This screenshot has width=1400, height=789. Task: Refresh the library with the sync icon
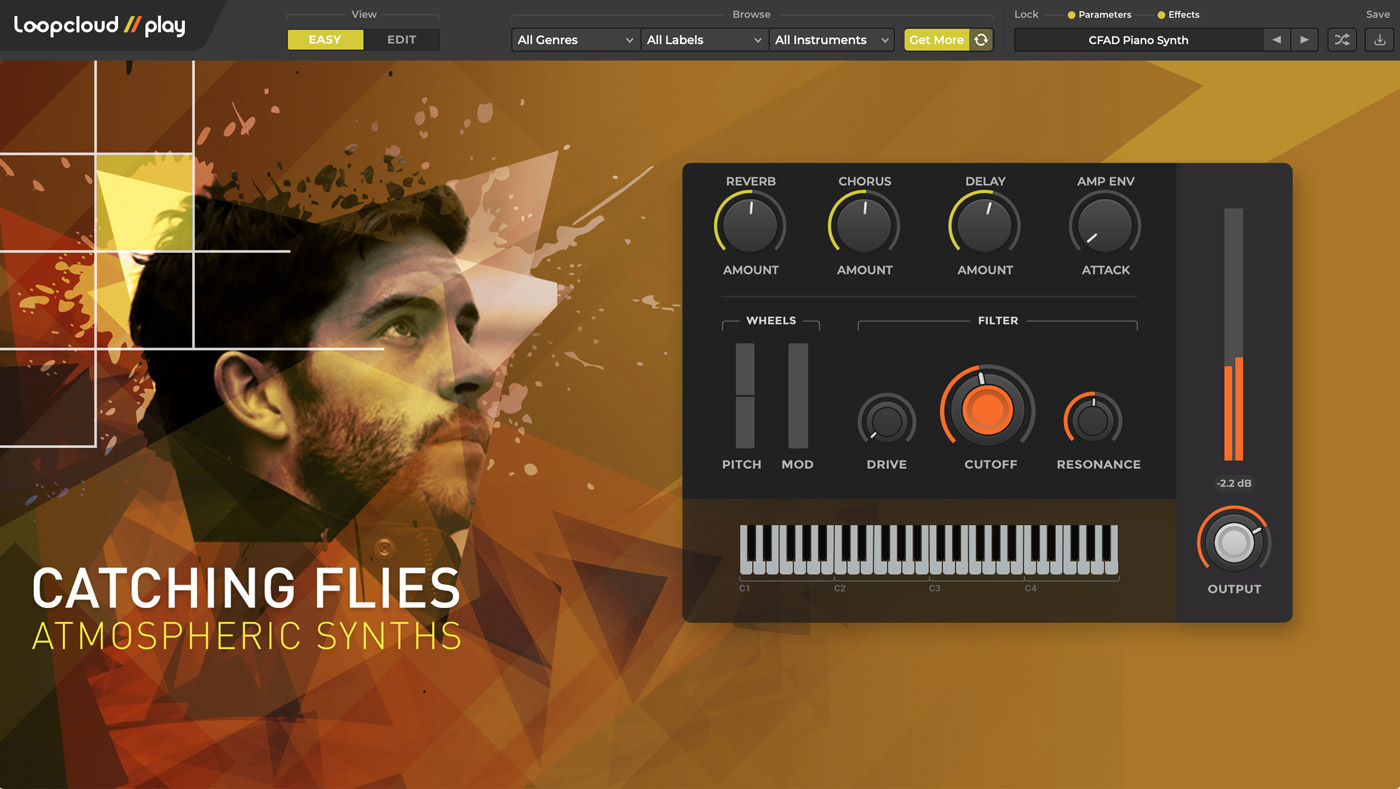pos(981,40)
